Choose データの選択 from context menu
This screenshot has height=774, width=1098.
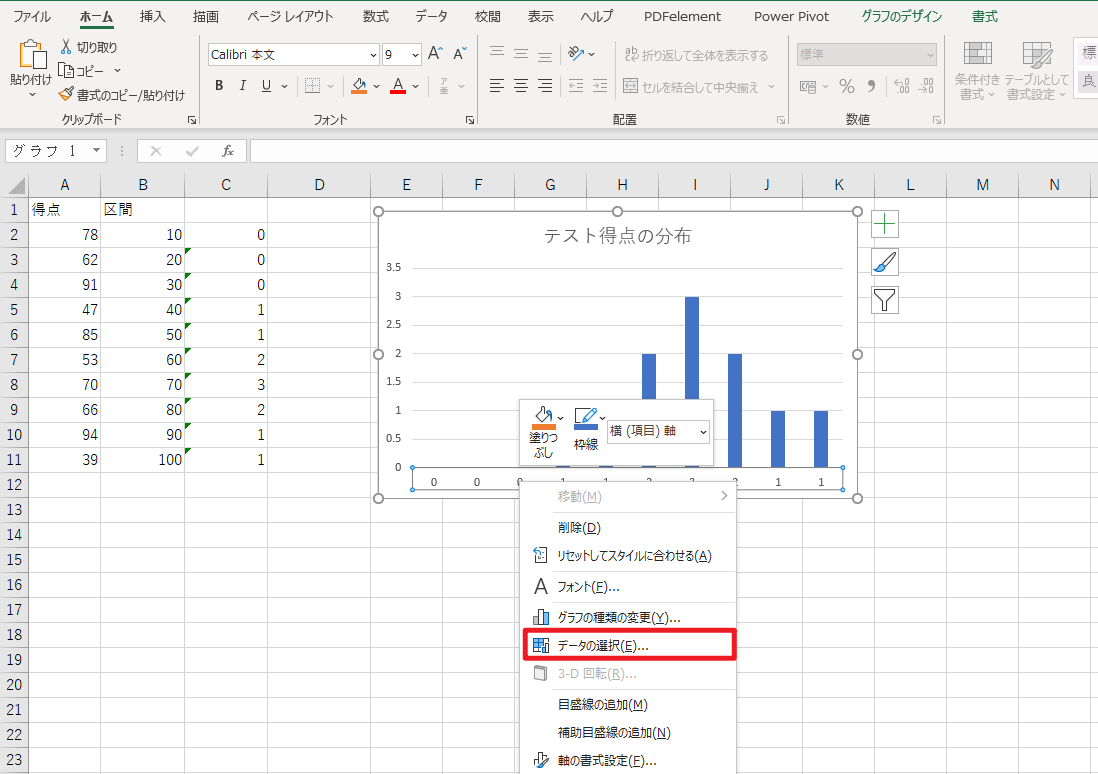(x=602, y=646)
